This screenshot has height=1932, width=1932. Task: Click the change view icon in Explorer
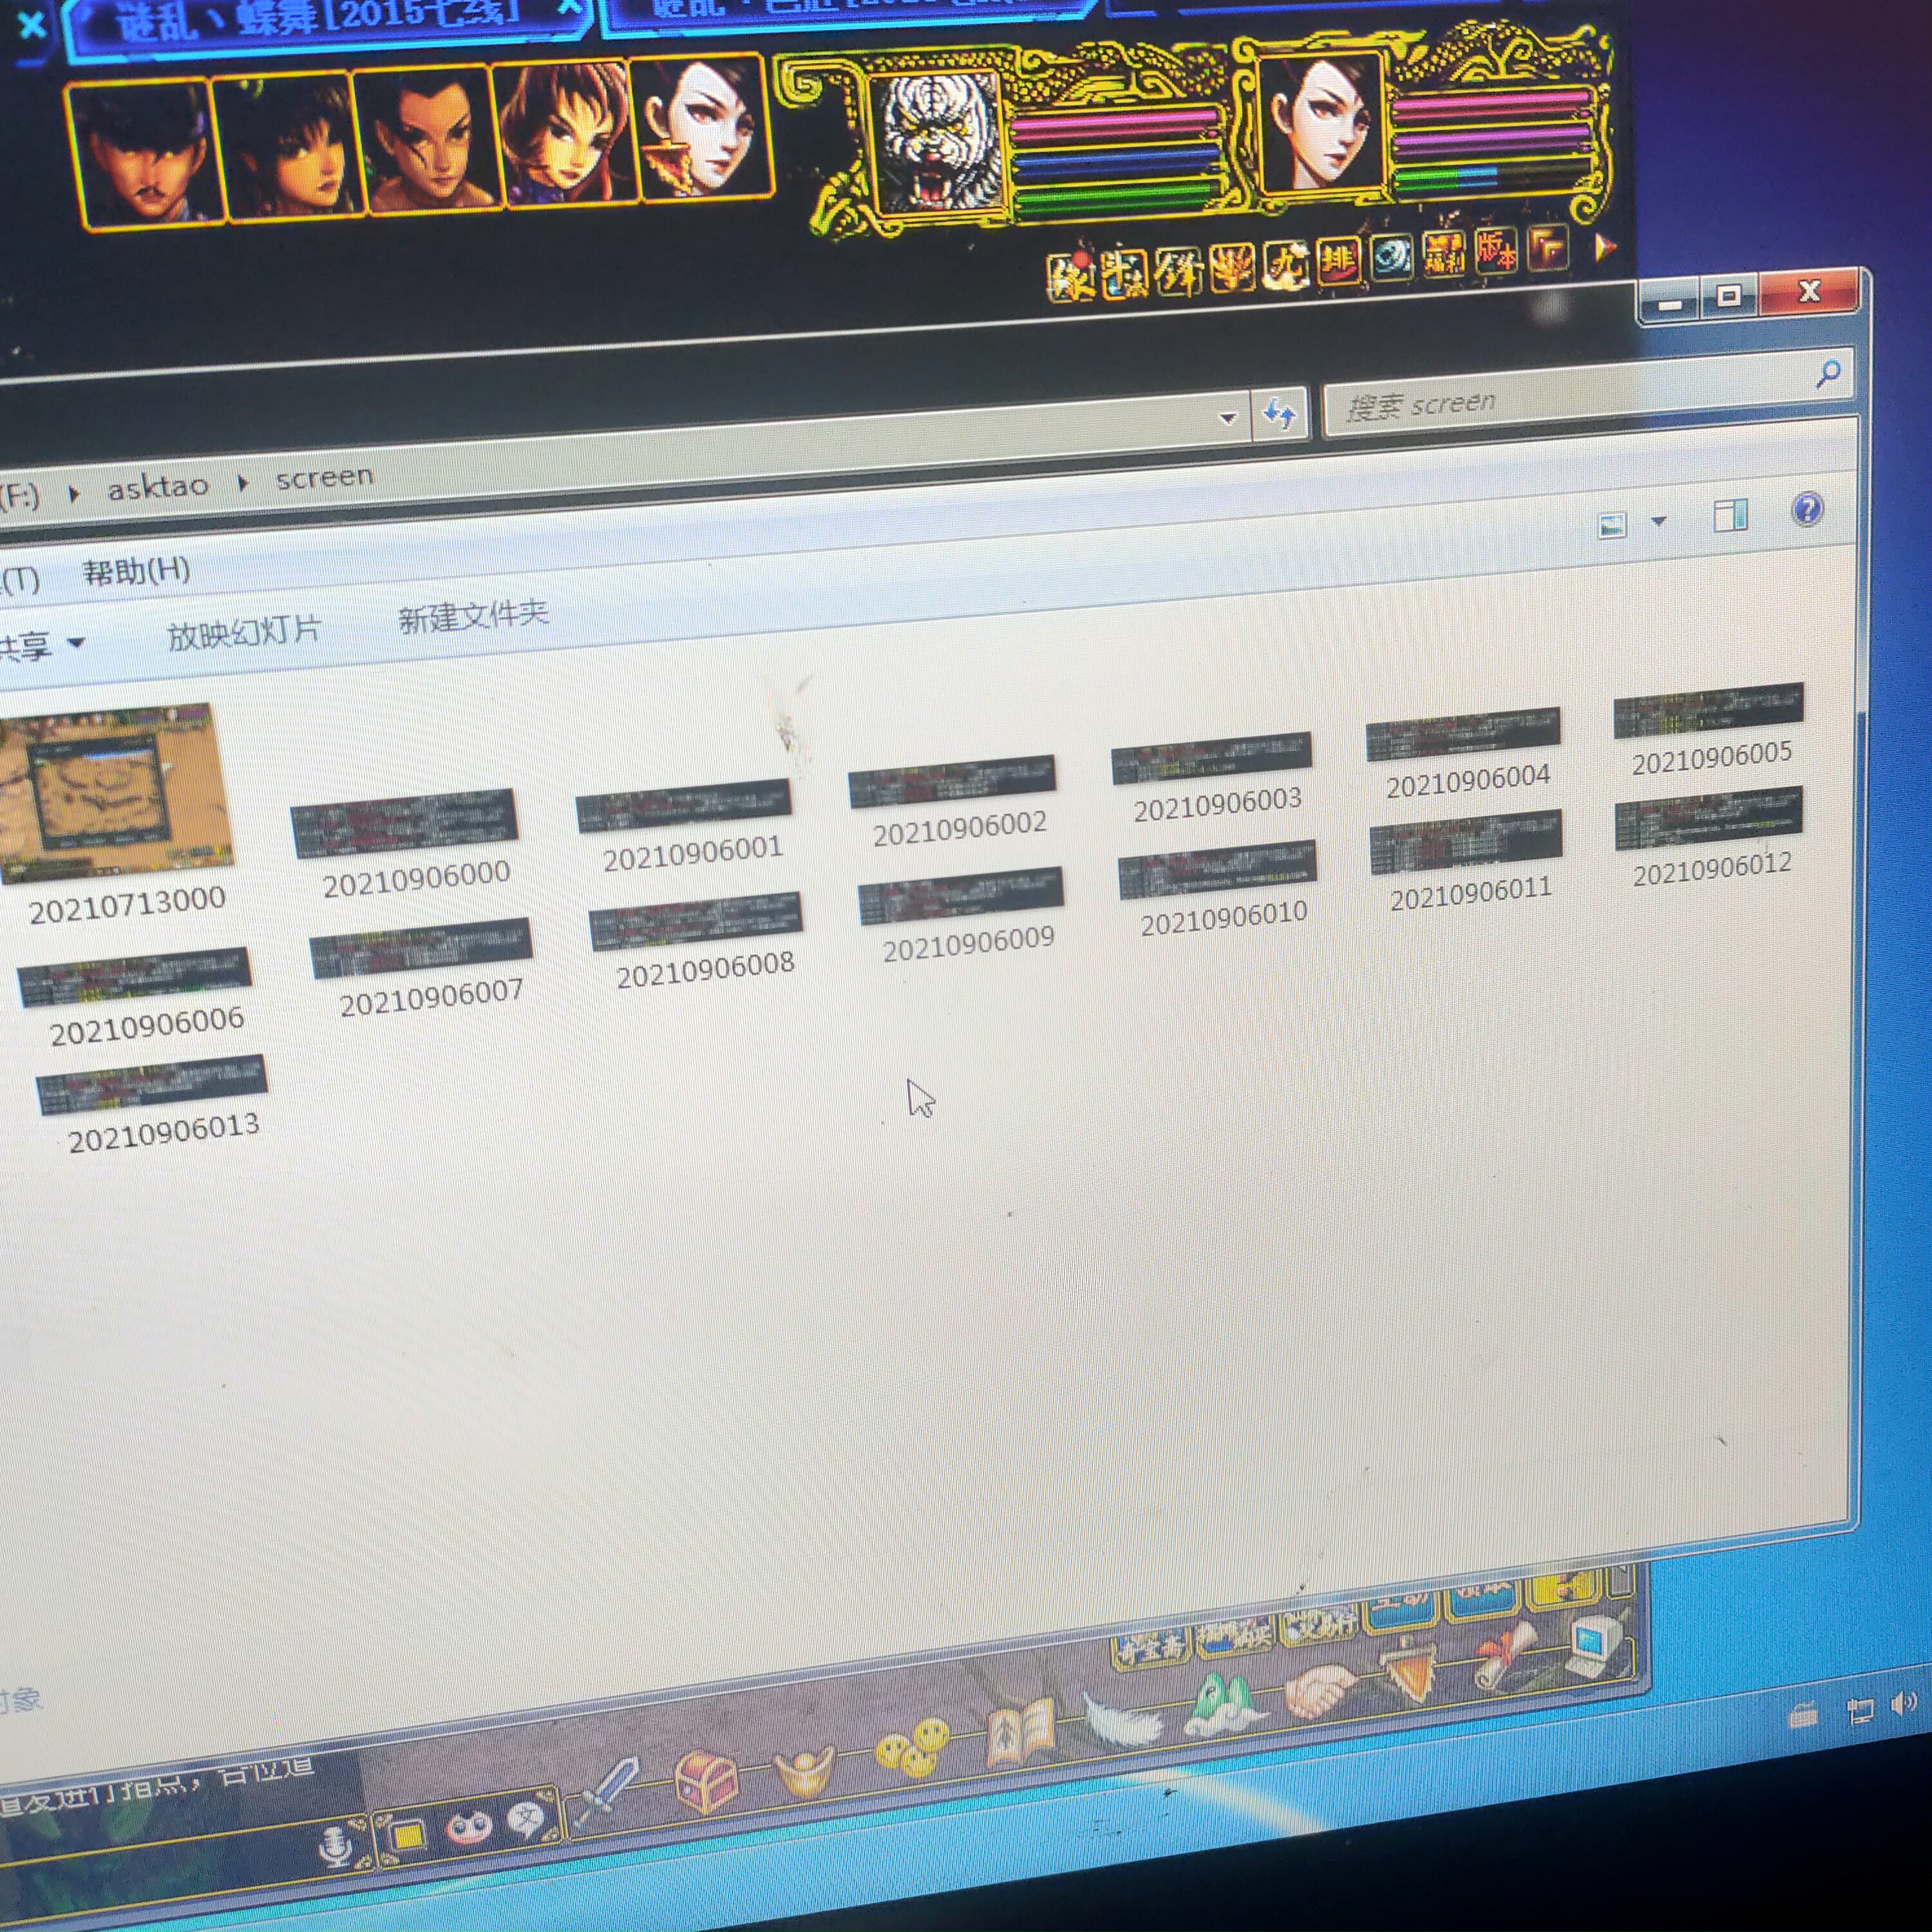coord(1612,525)
